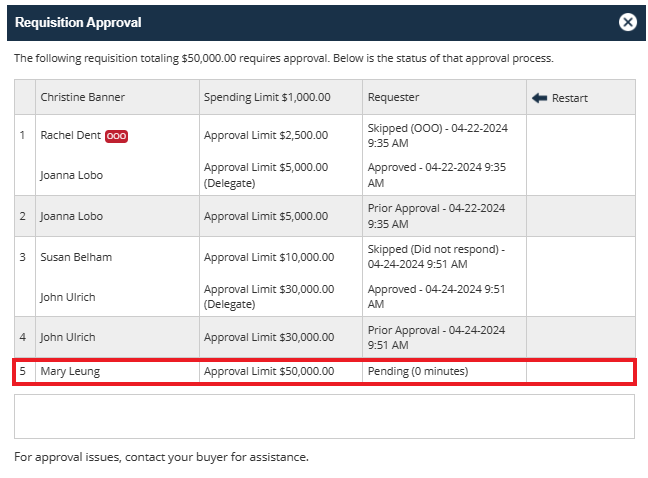Click Mary Leung in row 5

pyautogui.click(x=70, y=371)
